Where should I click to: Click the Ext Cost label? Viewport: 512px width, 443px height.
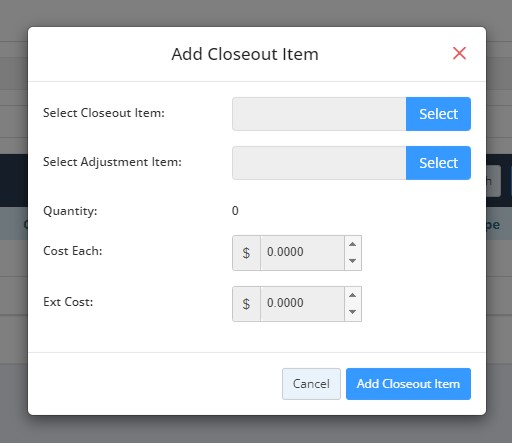[x=68, y=302]
